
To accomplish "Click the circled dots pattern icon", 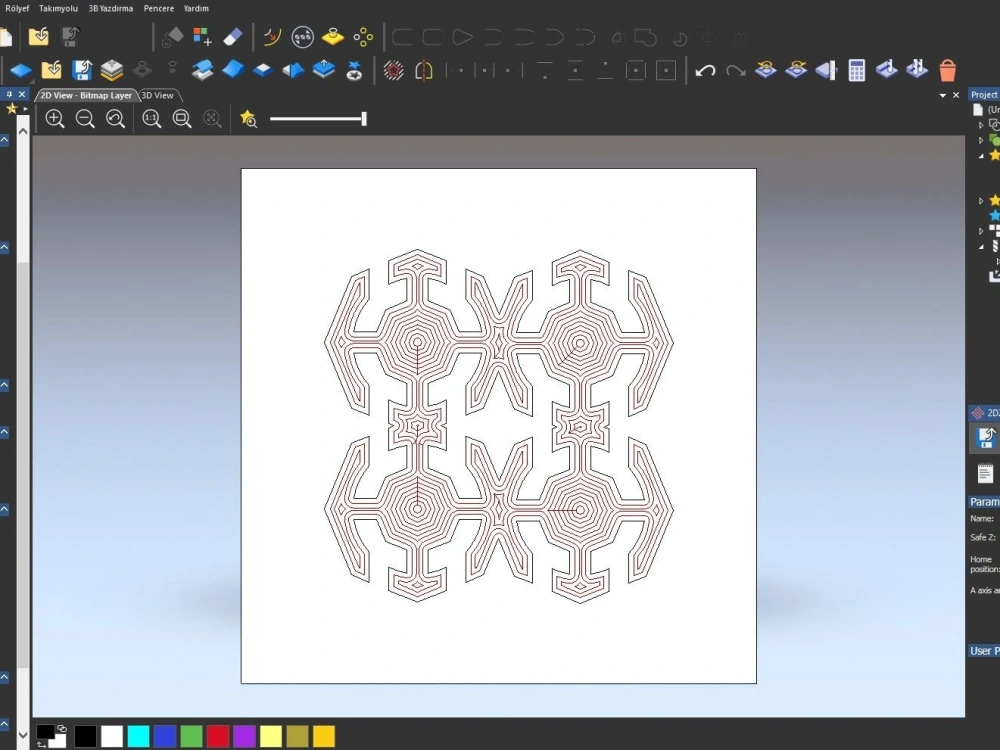I will pos(302,37).
